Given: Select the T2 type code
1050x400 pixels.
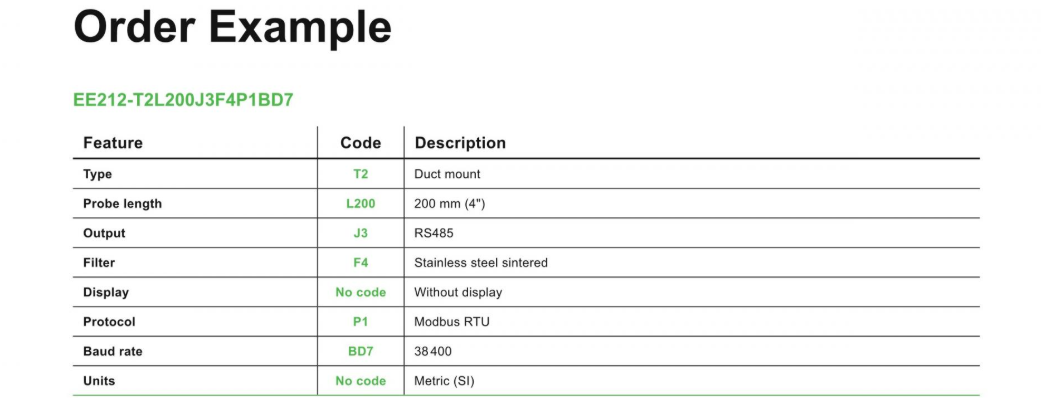Looking at the screenshot, I should pos(360,174).
